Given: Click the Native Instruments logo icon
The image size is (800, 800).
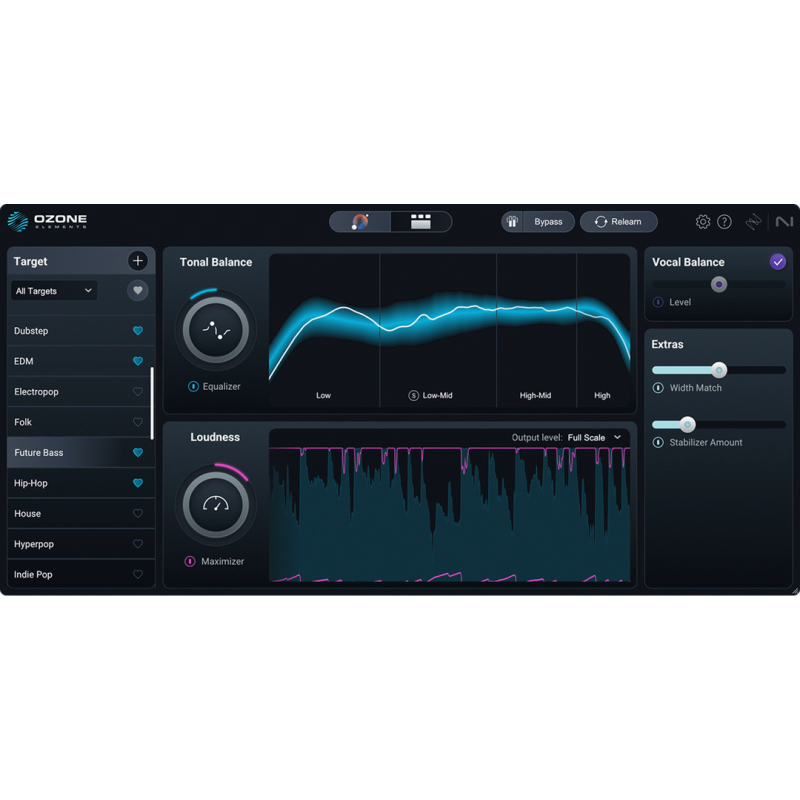Looking at the screenshot, I should (784, 221).
